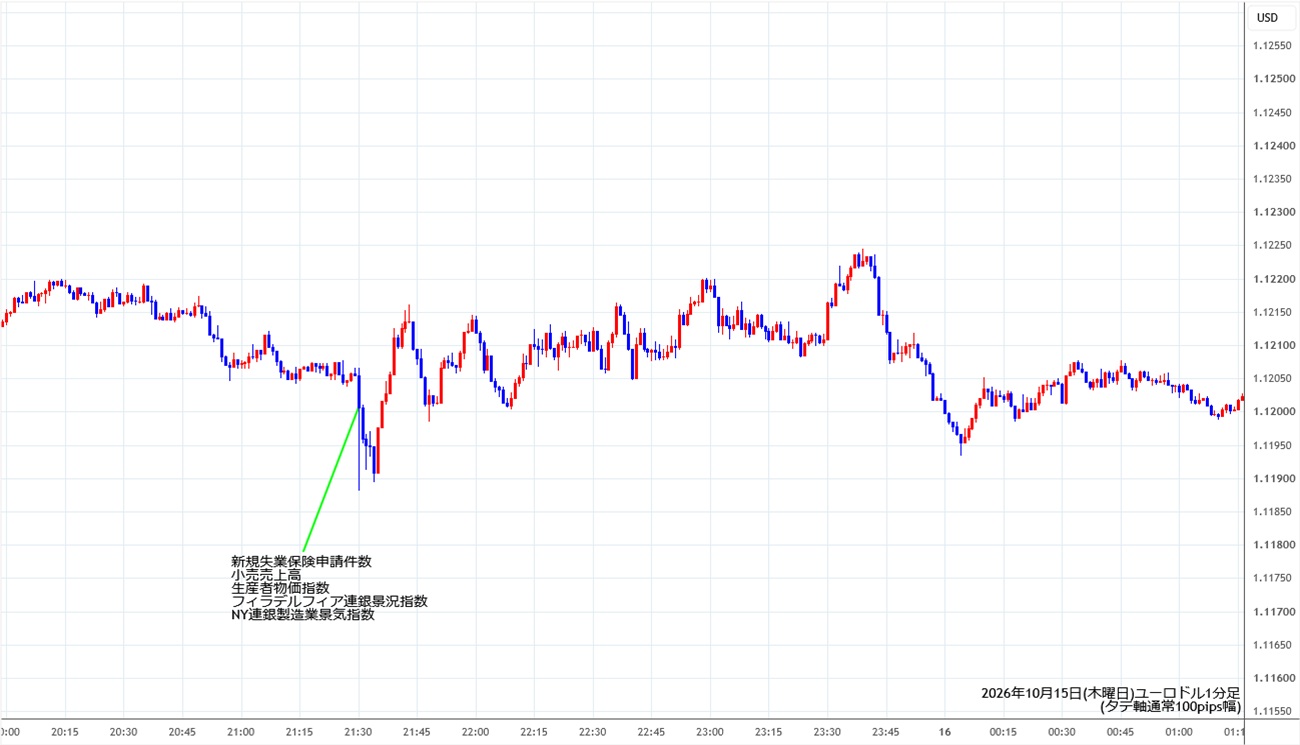The height and width of the screenshot is (745, 1300).
Task: Select the 1.12000 price label
Action: click(x=1272, y=412)
